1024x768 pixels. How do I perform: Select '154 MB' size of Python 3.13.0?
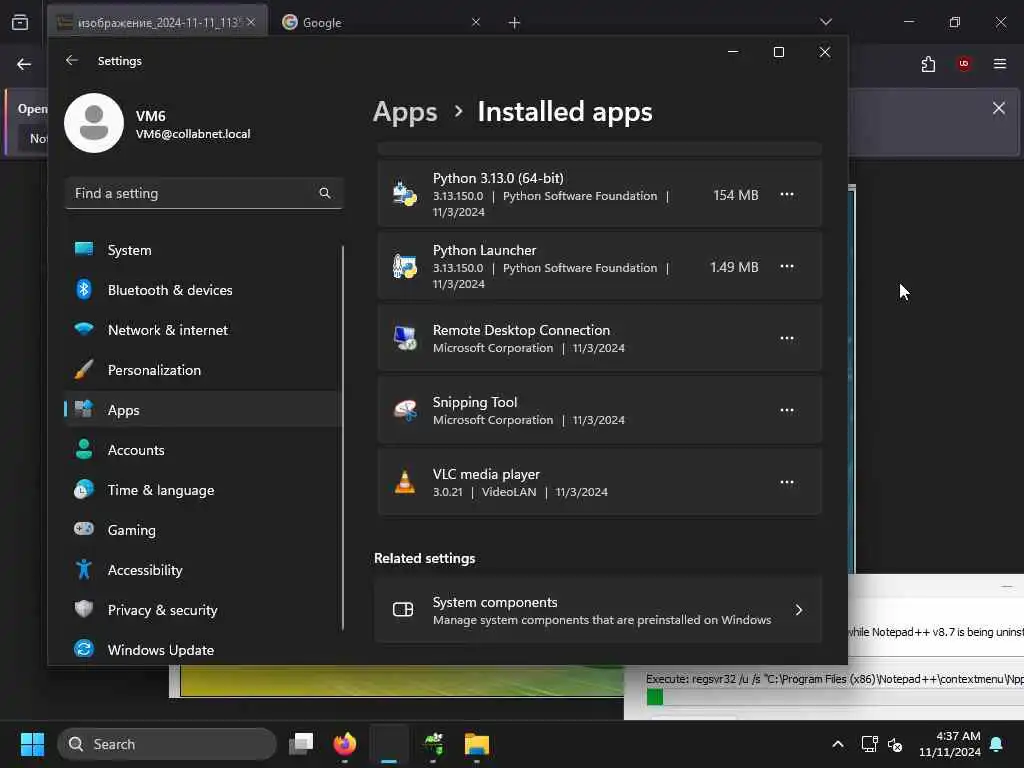[x=735, y=195]
